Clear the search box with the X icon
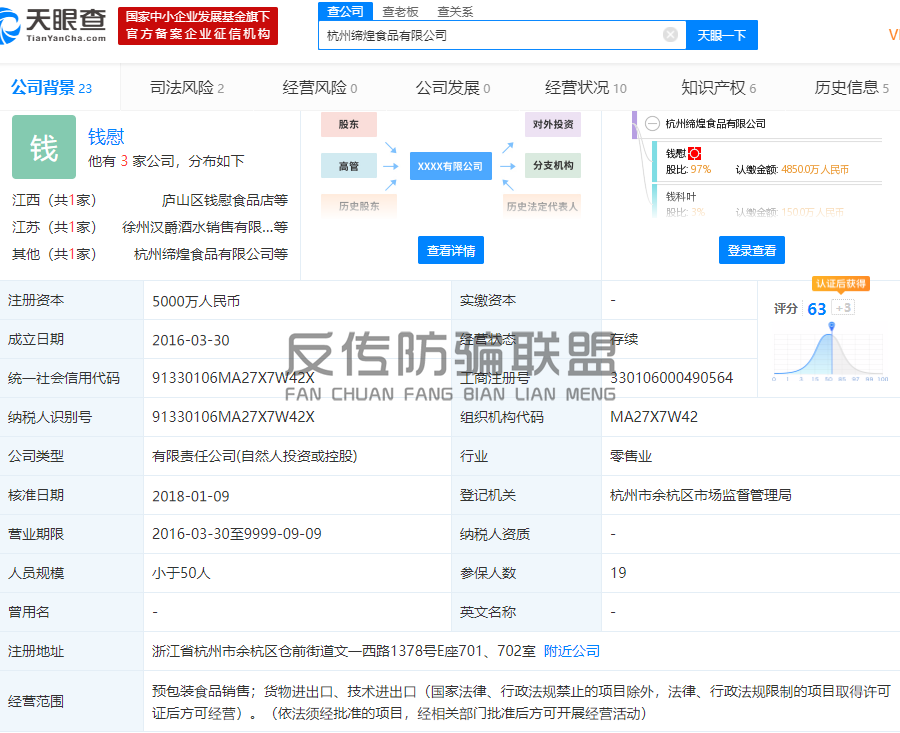This screenshot has width=900, height=733. (x=670, y=35)
